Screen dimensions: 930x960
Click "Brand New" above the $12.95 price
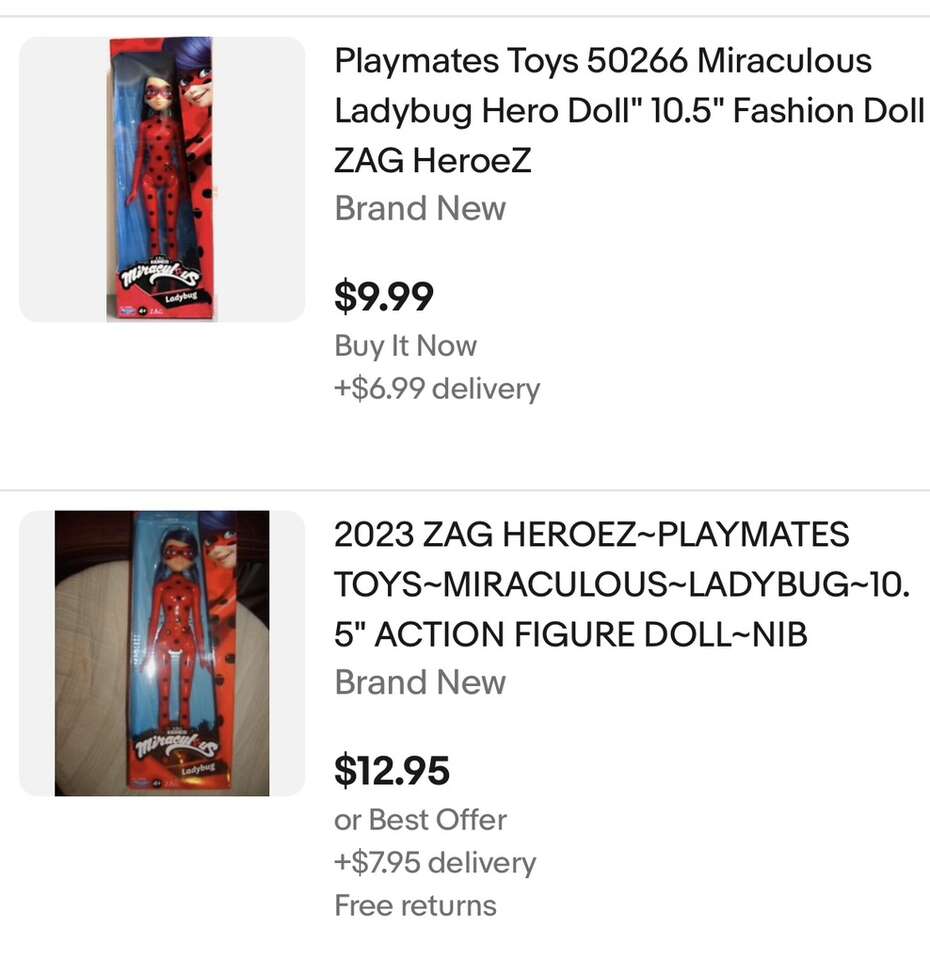click(x=420, y=683)
